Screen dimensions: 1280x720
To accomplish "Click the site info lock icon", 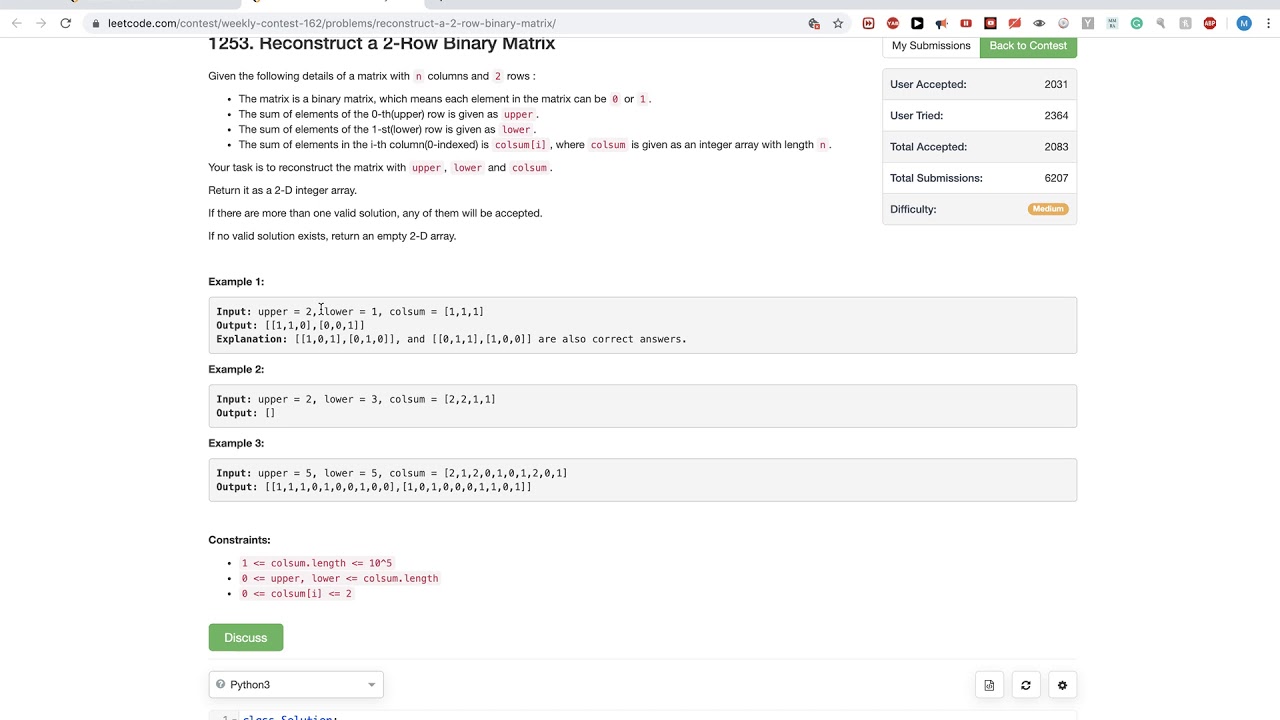I will click(x=96, y=23).
